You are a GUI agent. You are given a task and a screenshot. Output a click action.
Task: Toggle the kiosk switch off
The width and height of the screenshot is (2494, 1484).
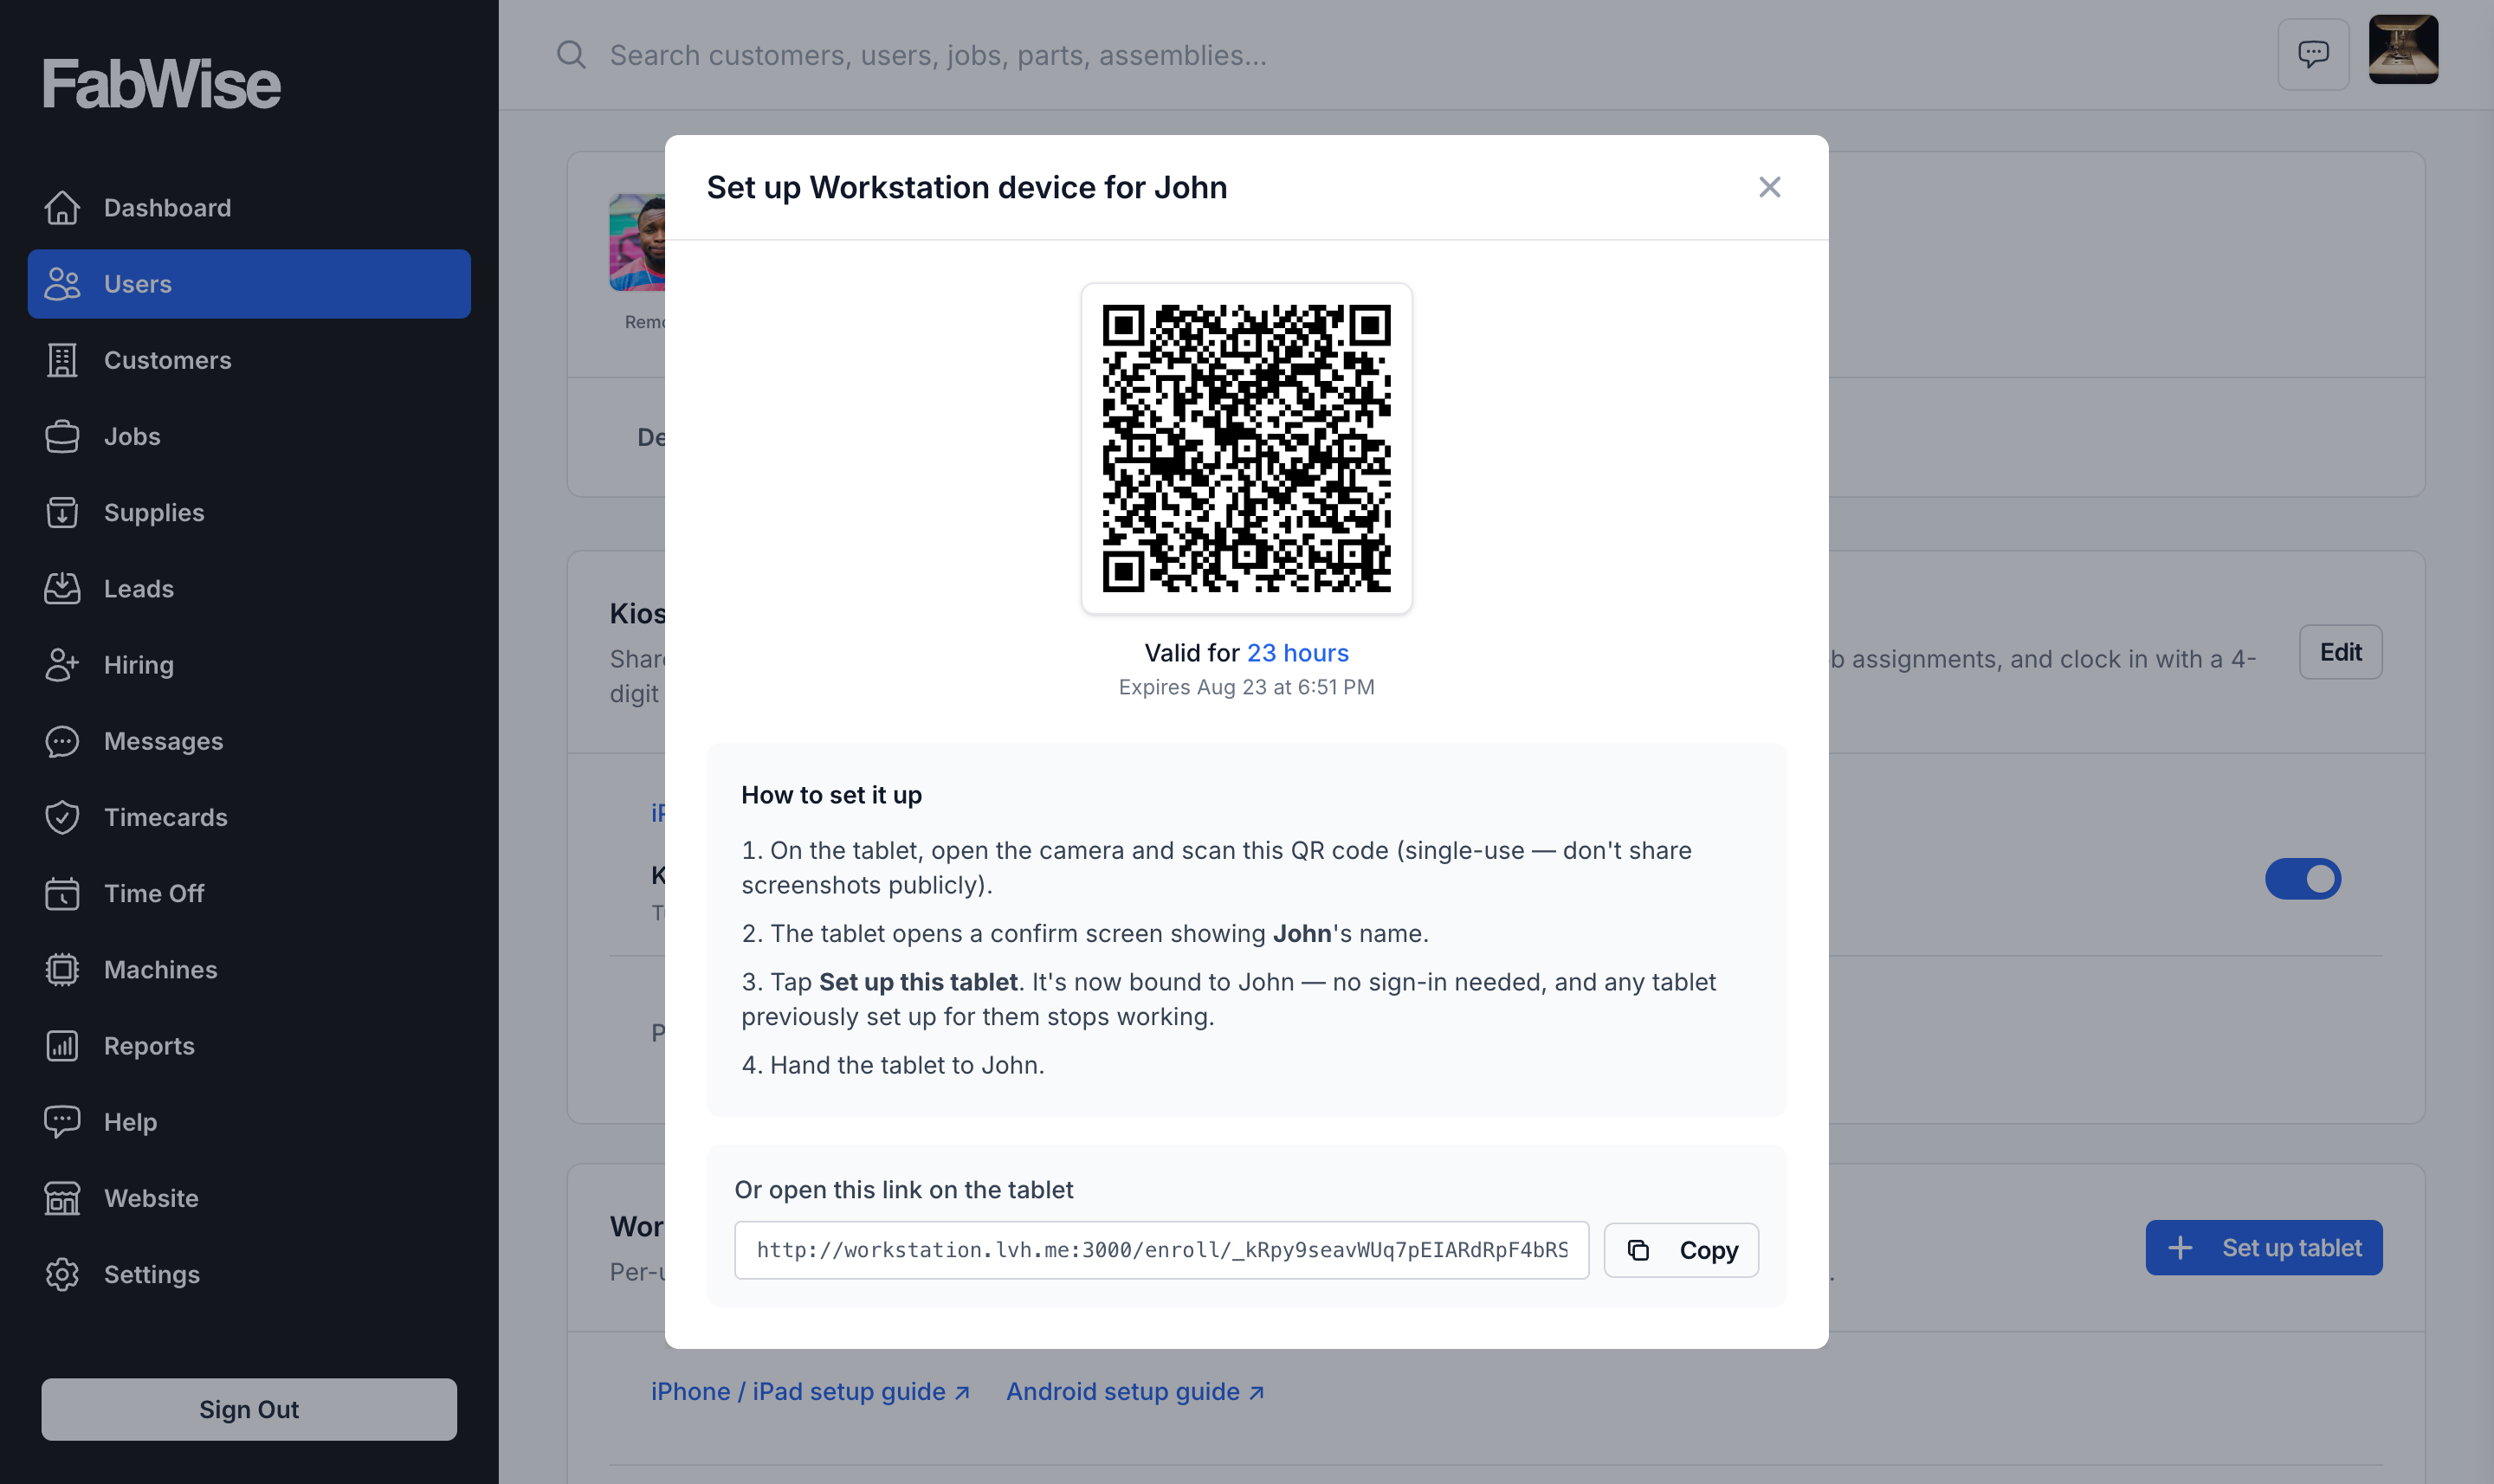pos(2303,879)
